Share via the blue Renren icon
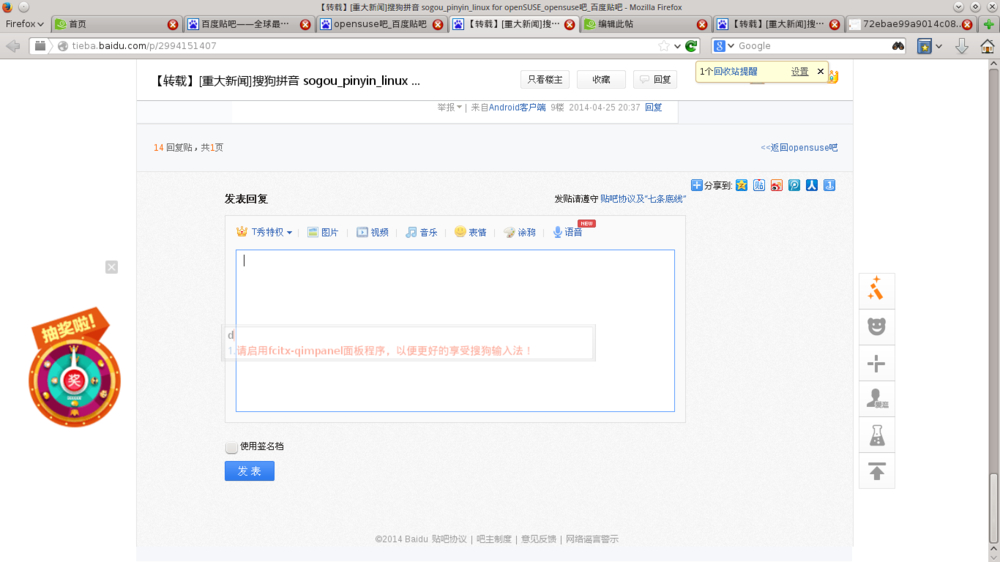 [811, 185]
